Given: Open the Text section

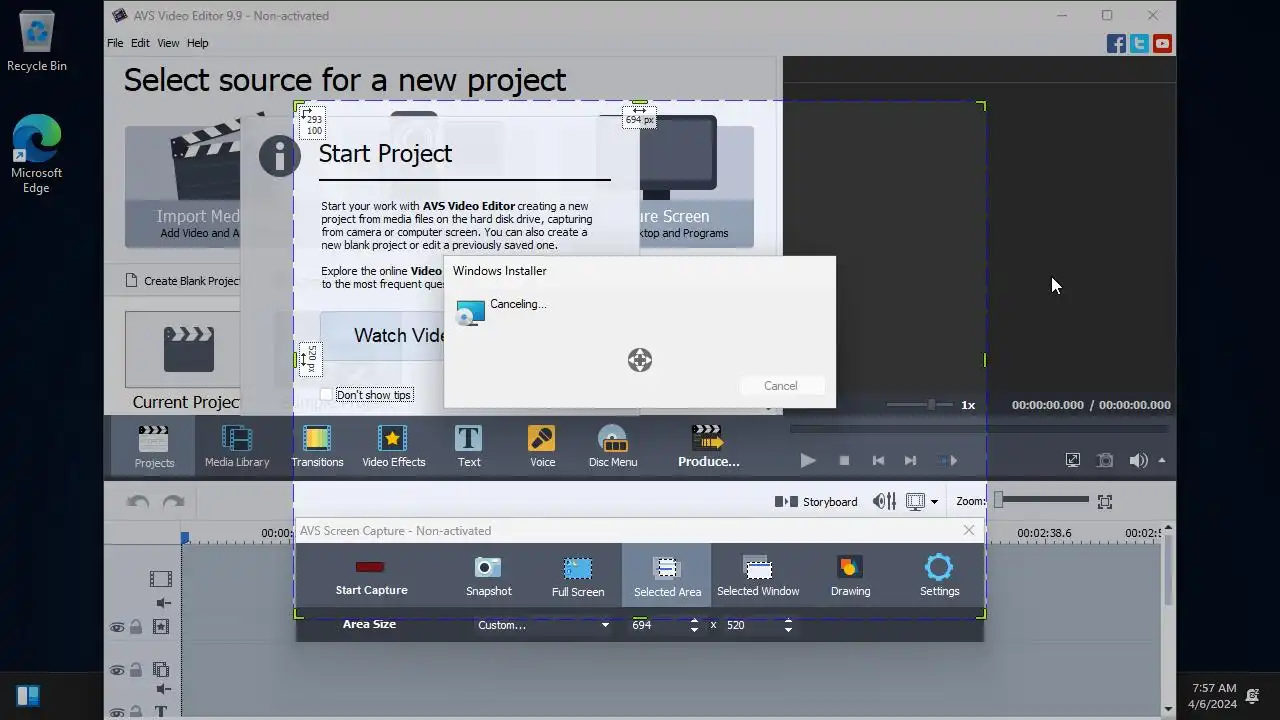Looking at the screenshot, I should [x=469, y=446].
